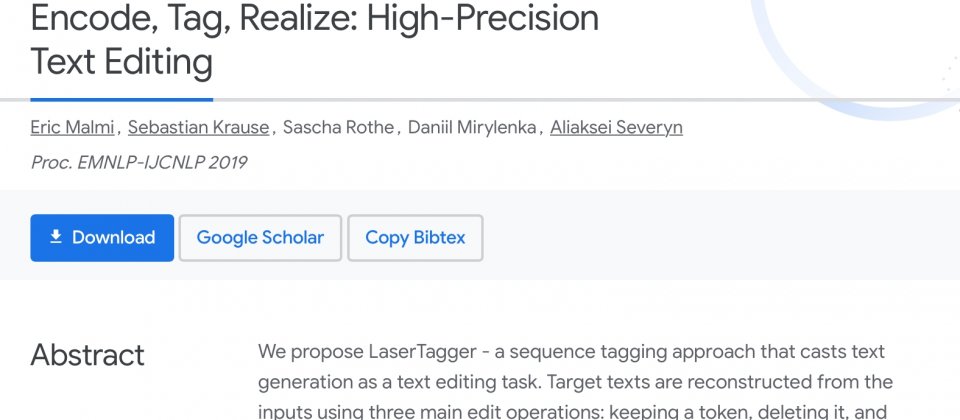Open author Eric Malmi's profile link
This screenshot has width=960, height=420.
click(72, 127)
